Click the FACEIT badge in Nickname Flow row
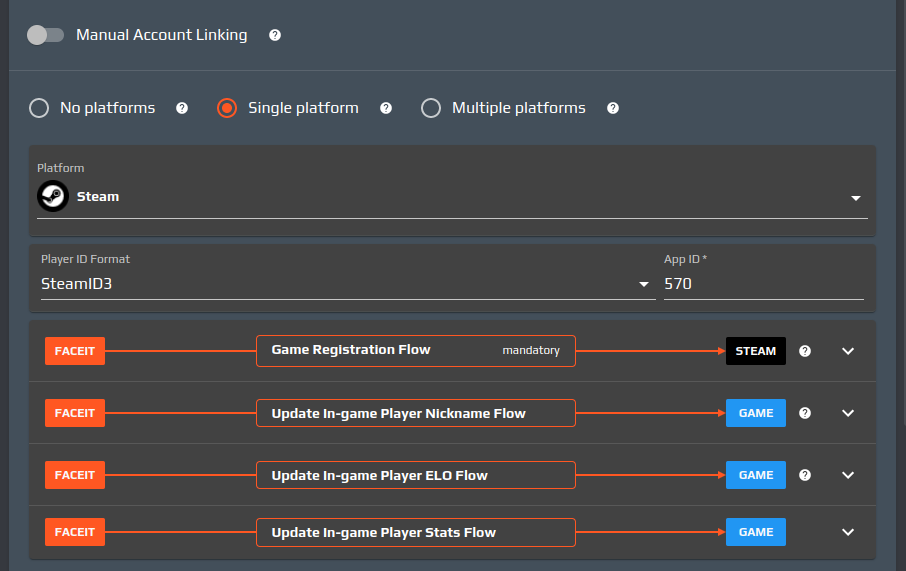Image resolution: width=906 pixels, height=571 pixels. 75,413
